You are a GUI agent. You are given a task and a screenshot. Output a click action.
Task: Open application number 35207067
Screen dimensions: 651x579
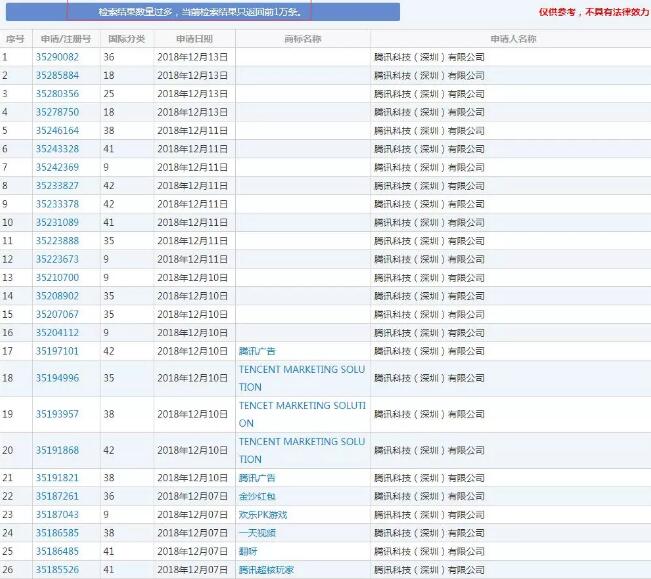coord(57,314)
